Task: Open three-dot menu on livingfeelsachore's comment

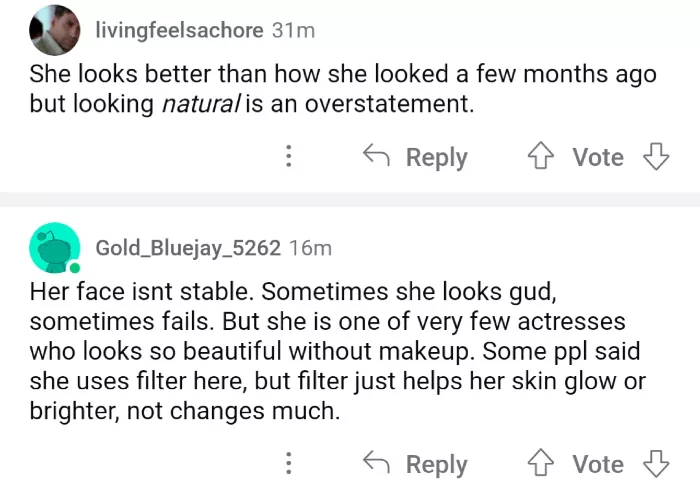Action: [289, 157]
